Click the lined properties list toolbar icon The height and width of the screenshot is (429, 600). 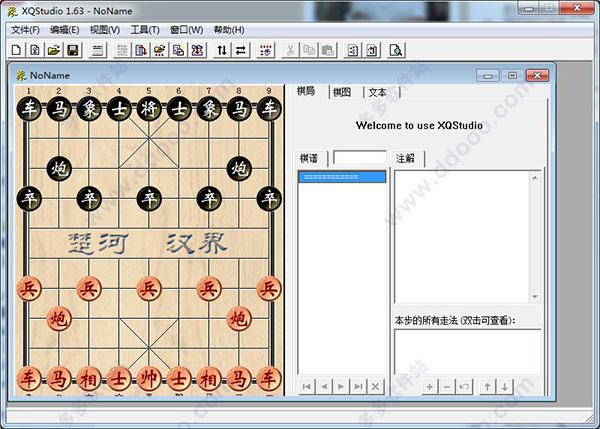click(98, 50)
